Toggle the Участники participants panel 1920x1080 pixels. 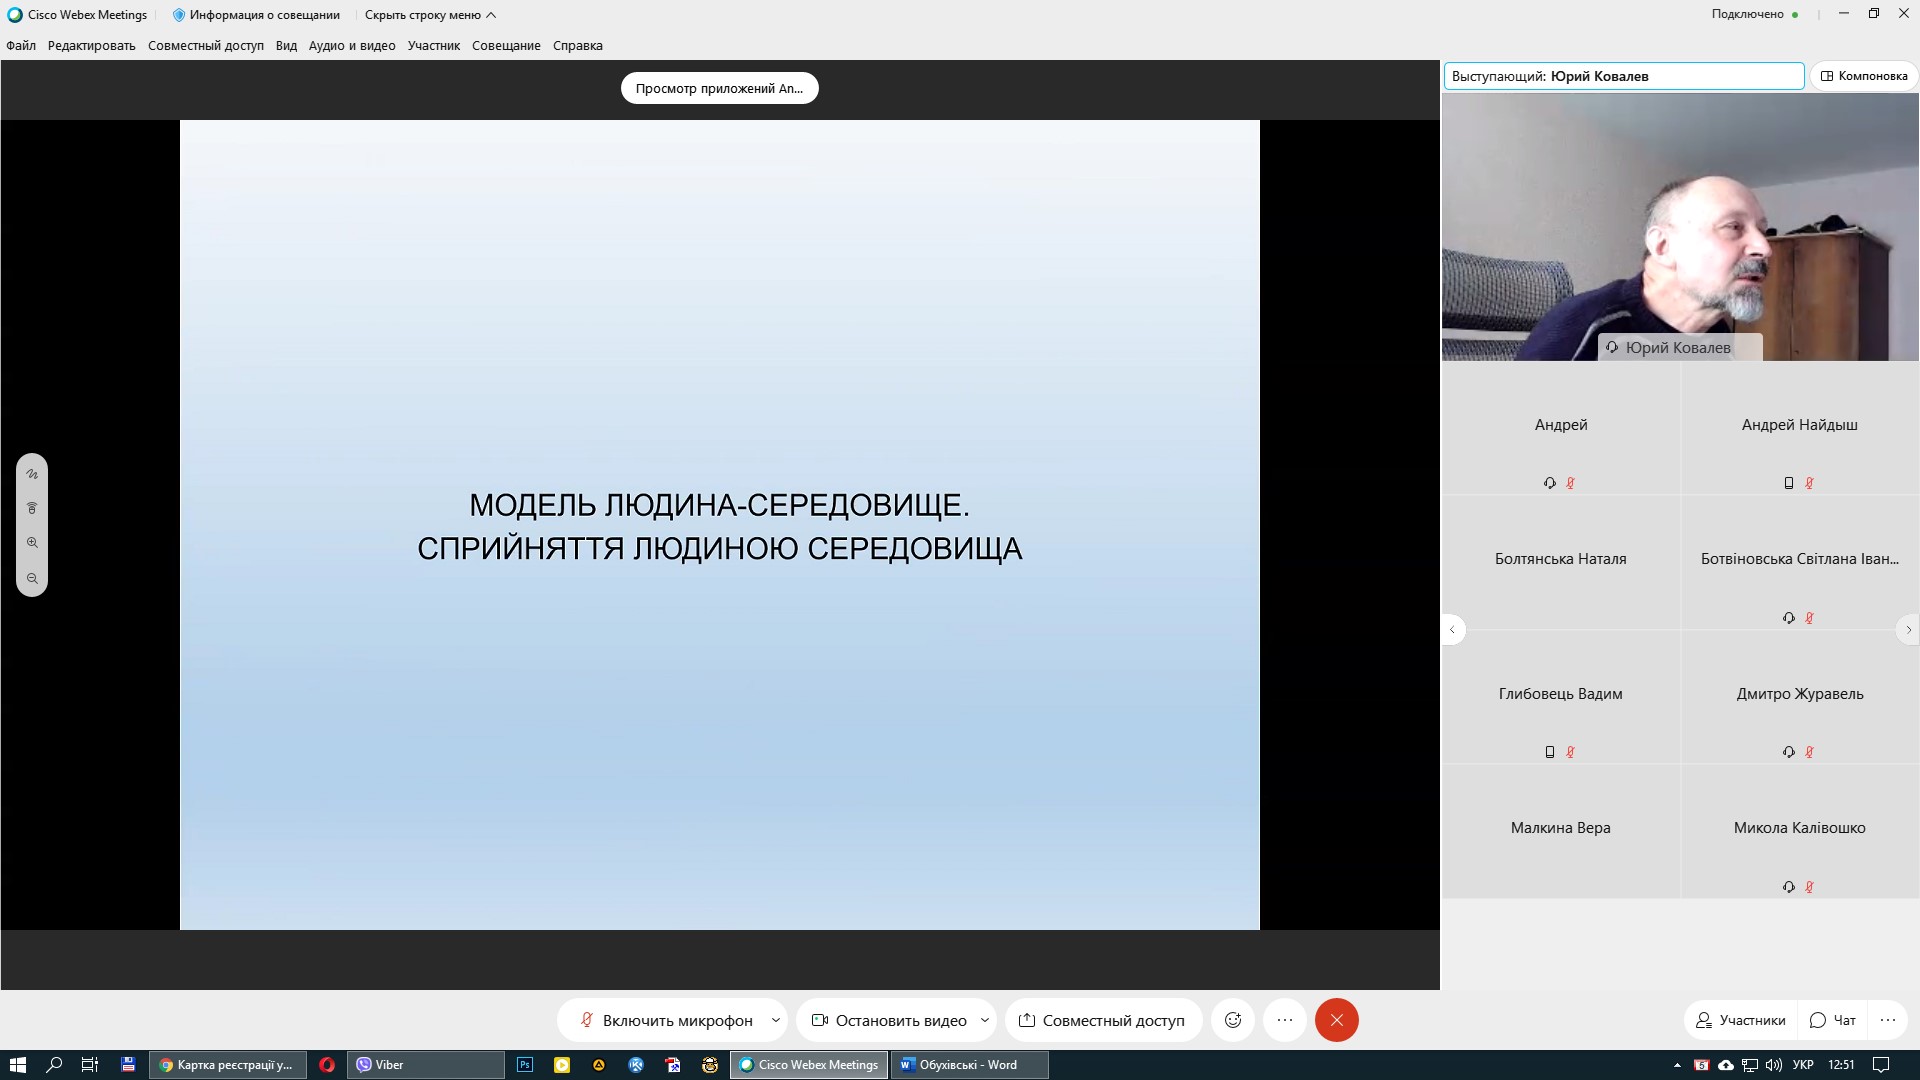tap(1741, 1020)
